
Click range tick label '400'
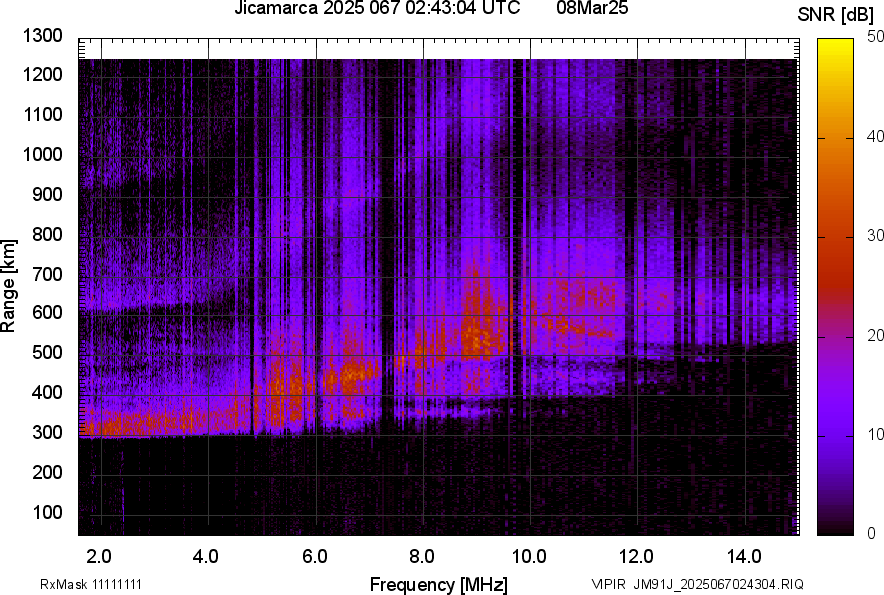[x=47, y=393]
